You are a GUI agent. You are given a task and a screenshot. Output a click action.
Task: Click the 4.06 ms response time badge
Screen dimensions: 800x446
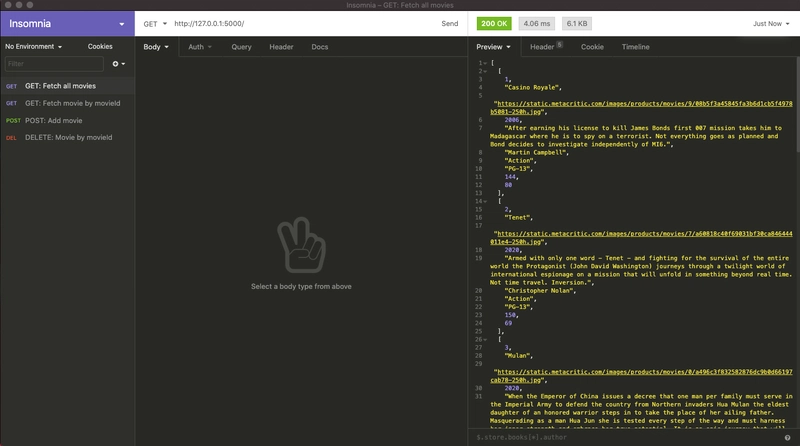coord(537,23)
